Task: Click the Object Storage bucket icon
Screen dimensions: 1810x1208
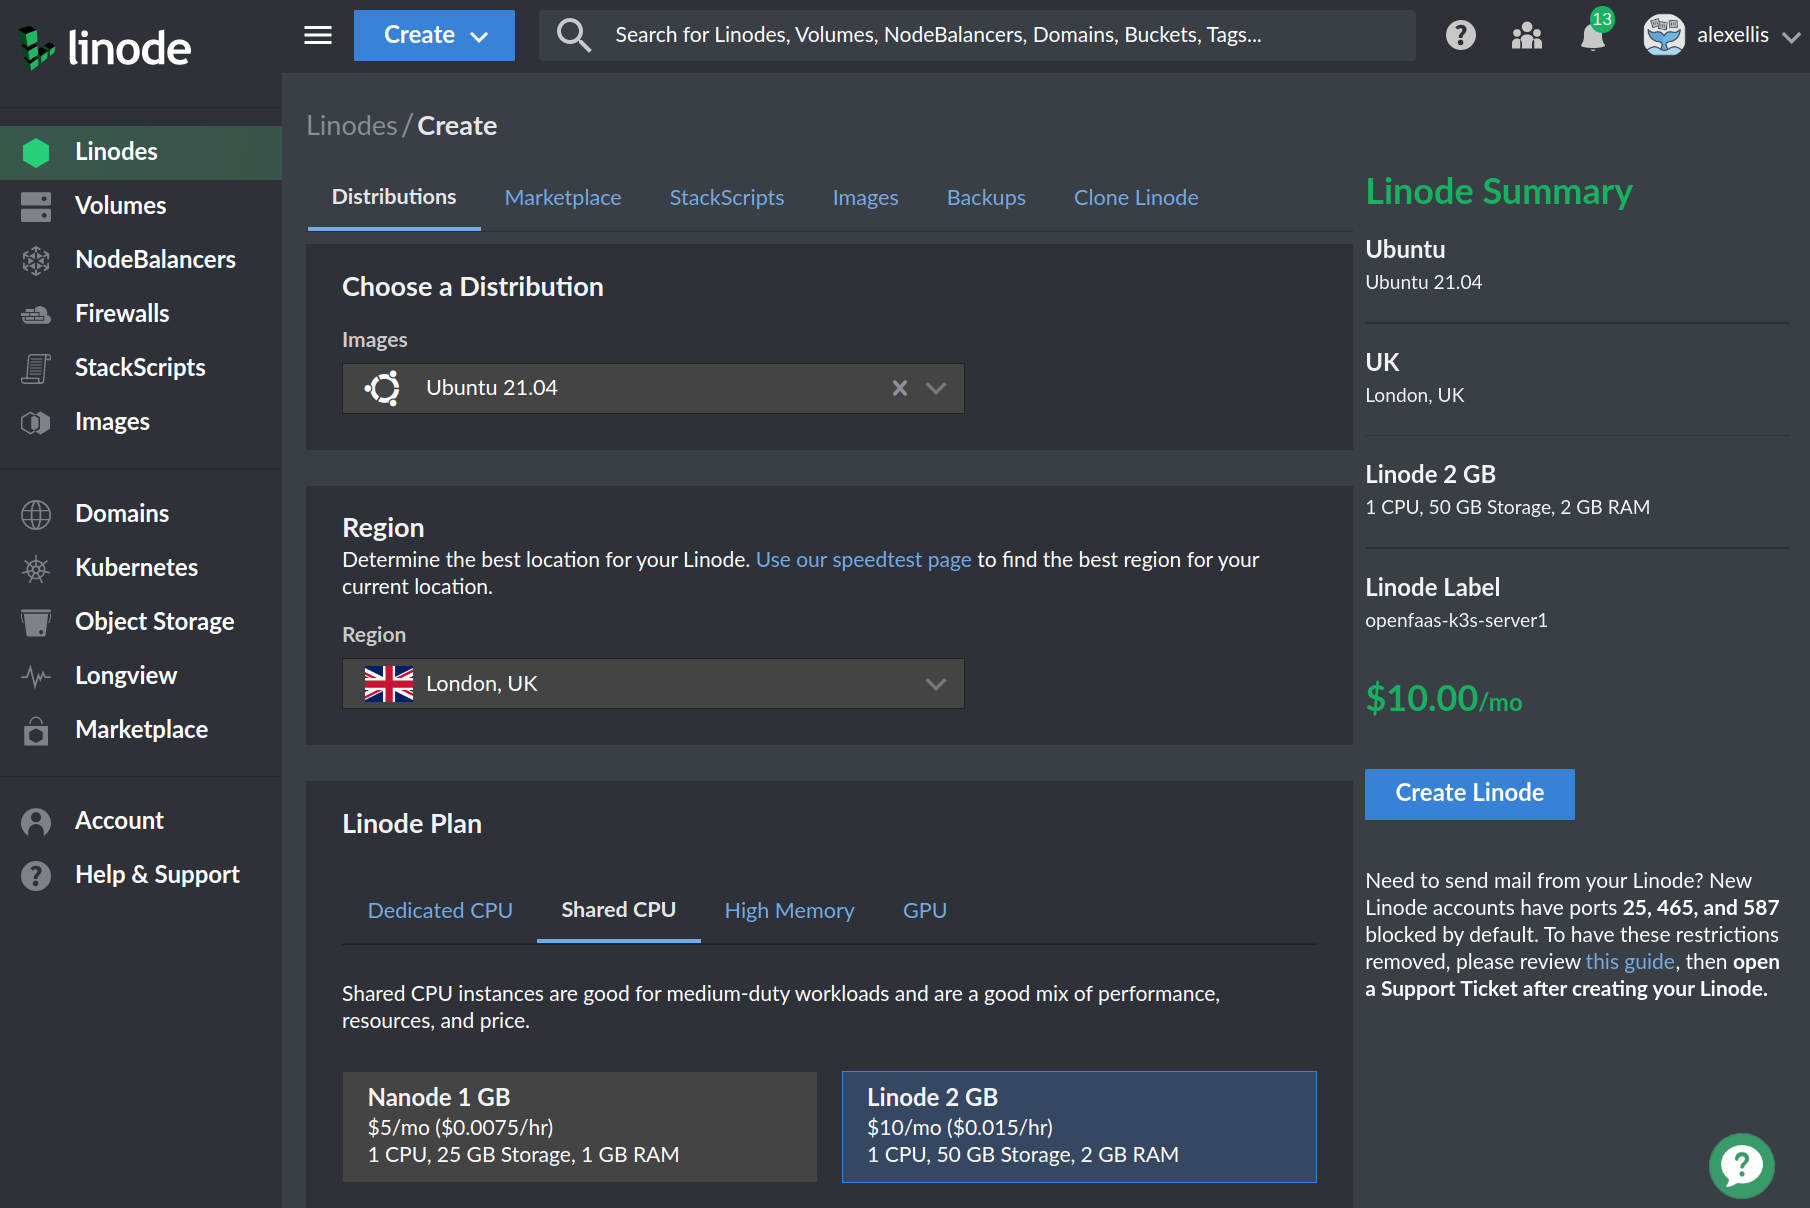Action: [36, 622]
